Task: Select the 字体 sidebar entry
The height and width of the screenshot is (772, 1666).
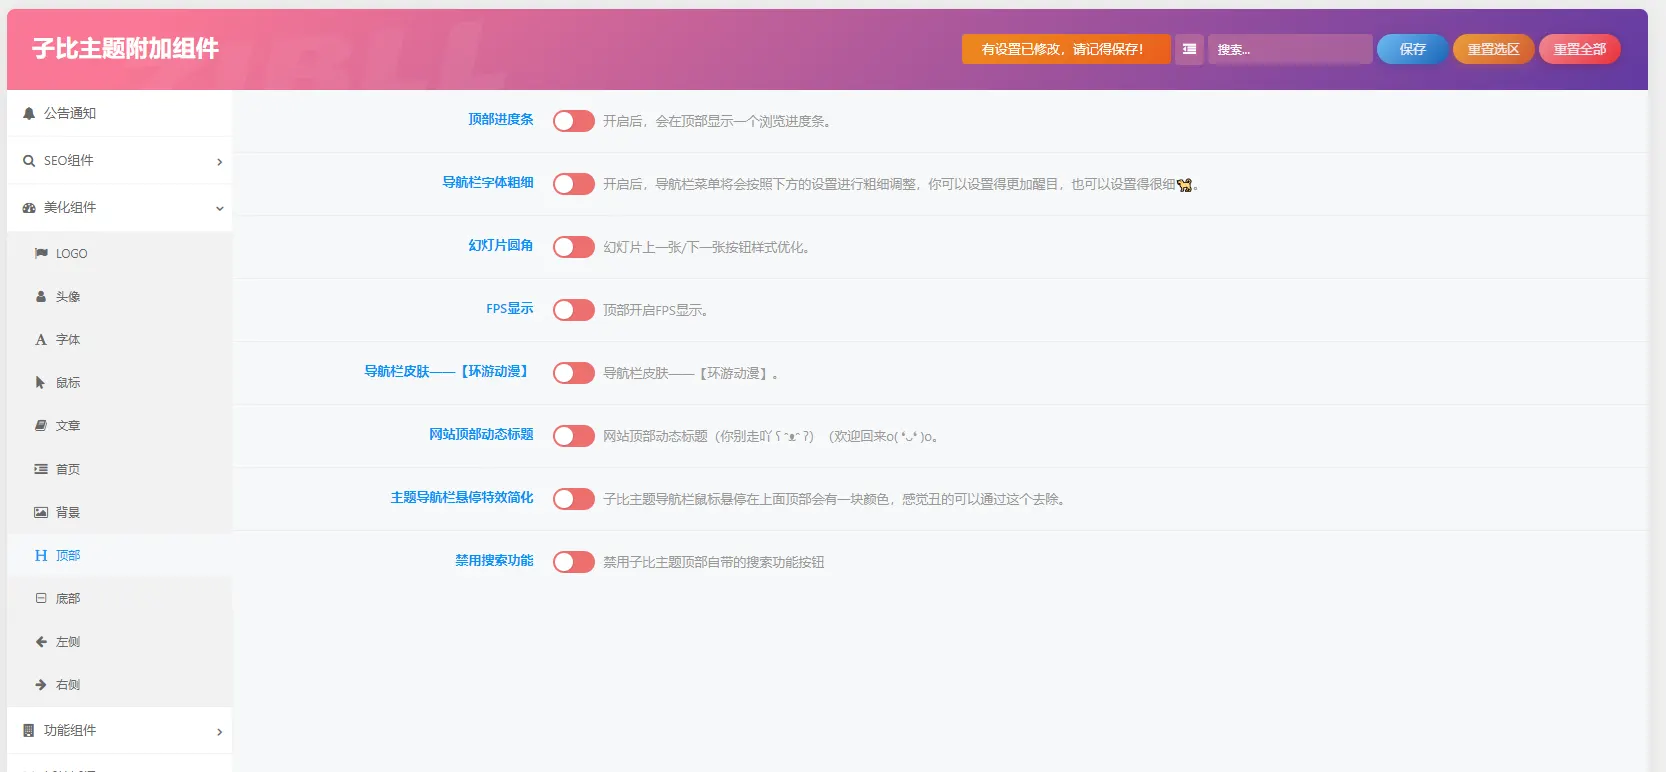Action: 120,340
